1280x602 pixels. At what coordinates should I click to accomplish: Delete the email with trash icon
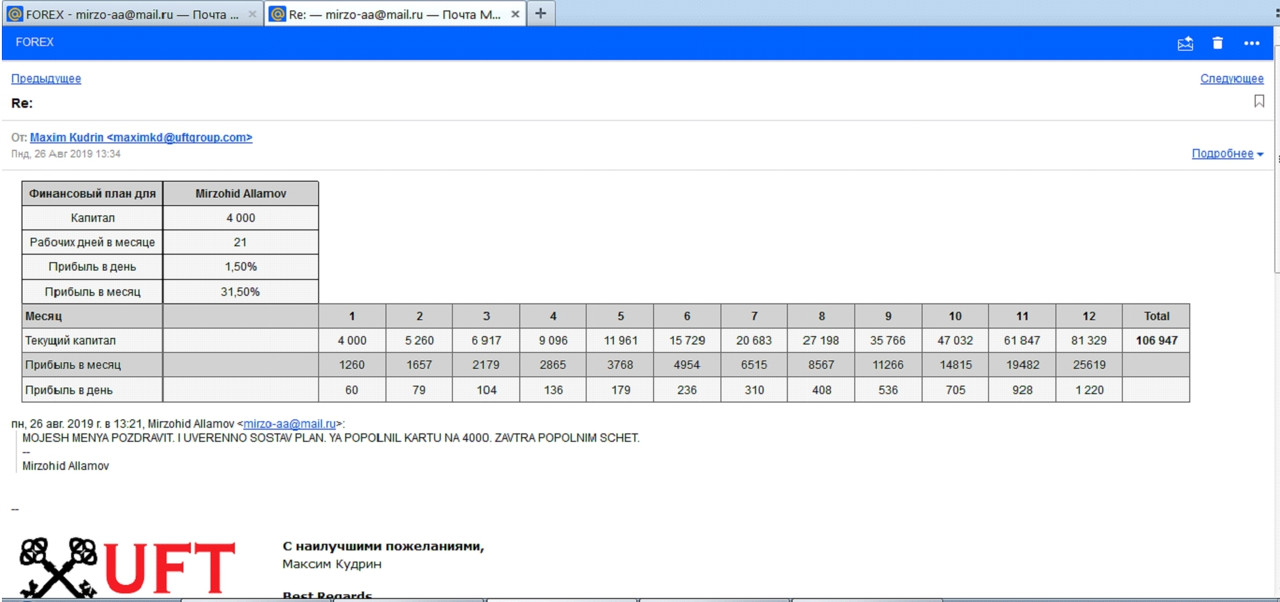1217,43
